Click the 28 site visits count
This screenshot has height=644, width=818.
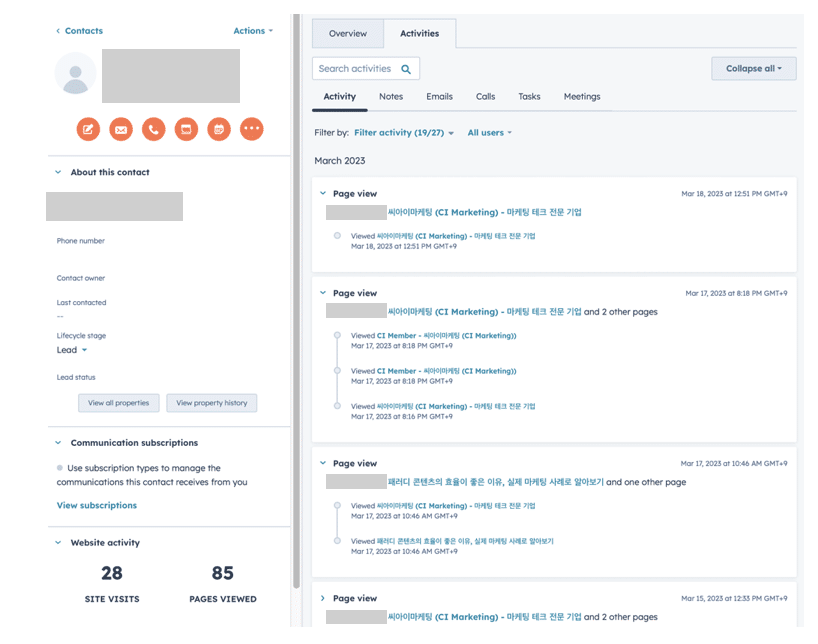pyautogui.click(x=112, y=573)
